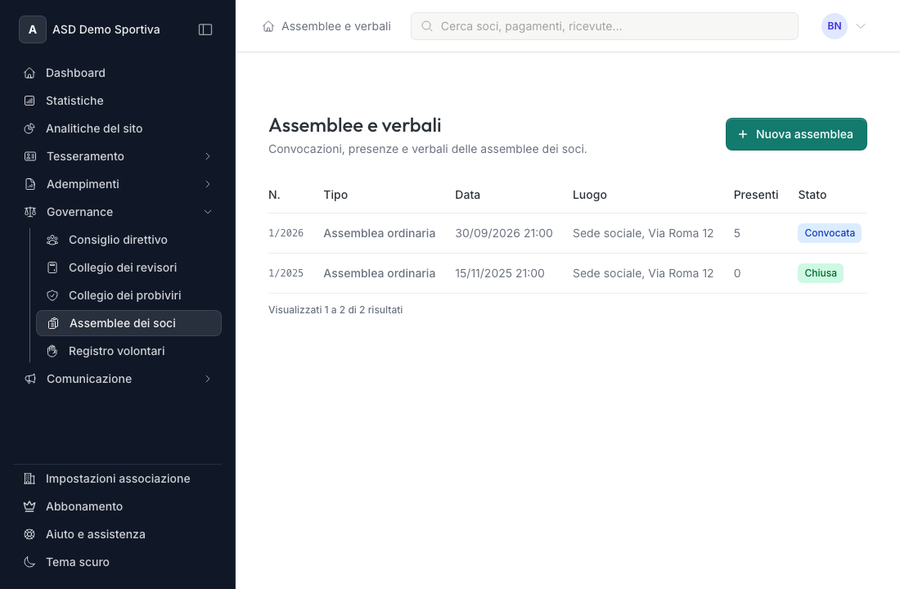Expand the Comunicazione submenu chevron
Screen dimensions: 900x589
tap(208, 379)
